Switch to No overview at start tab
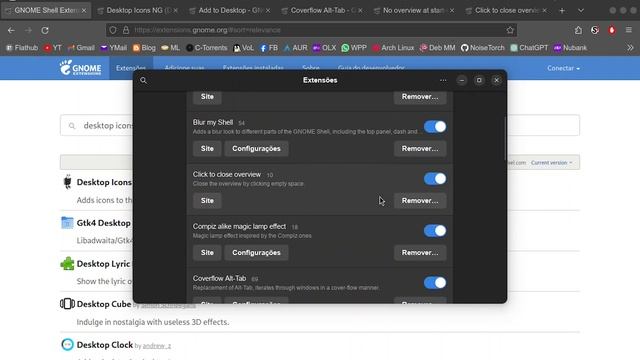The image size is (640, 360). pyautogui.click(x=414, y=11)
